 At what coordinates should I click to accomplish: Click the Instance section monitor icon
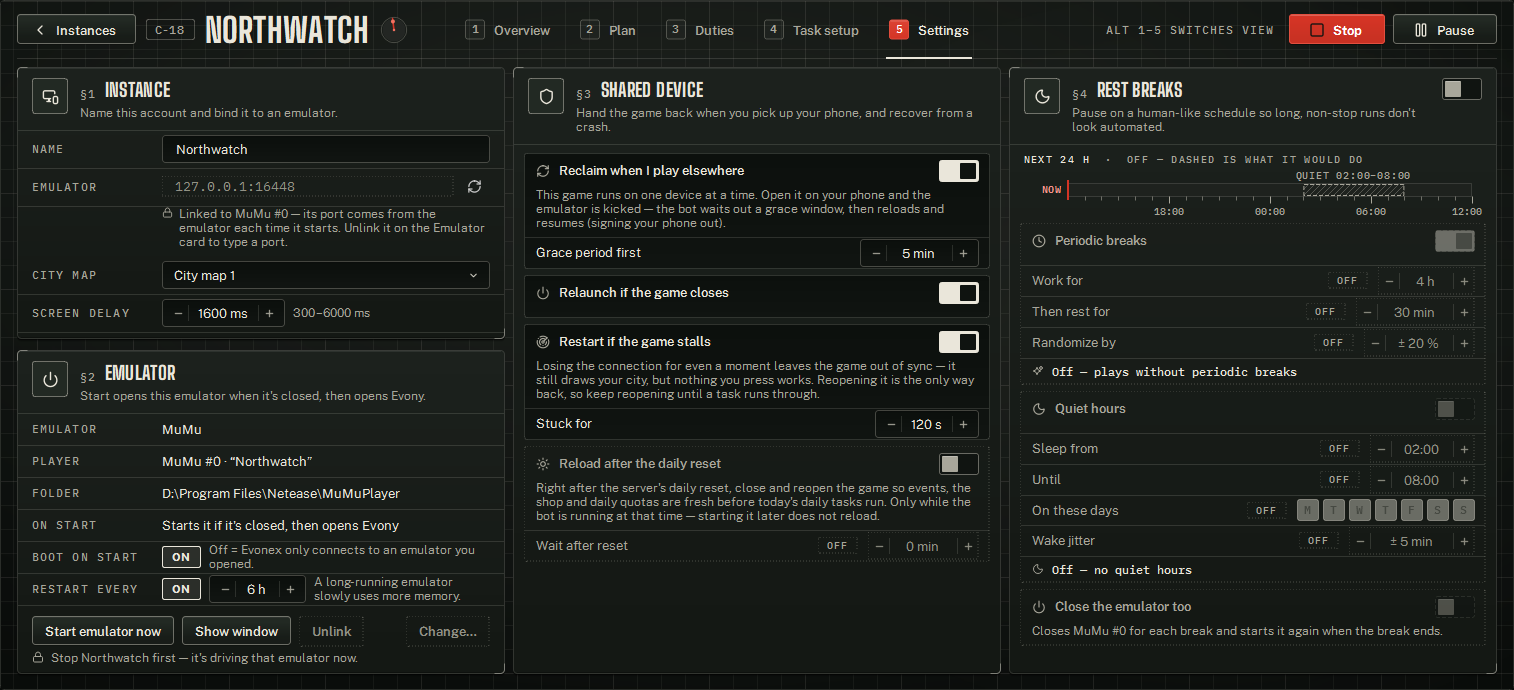click(50, 97)
